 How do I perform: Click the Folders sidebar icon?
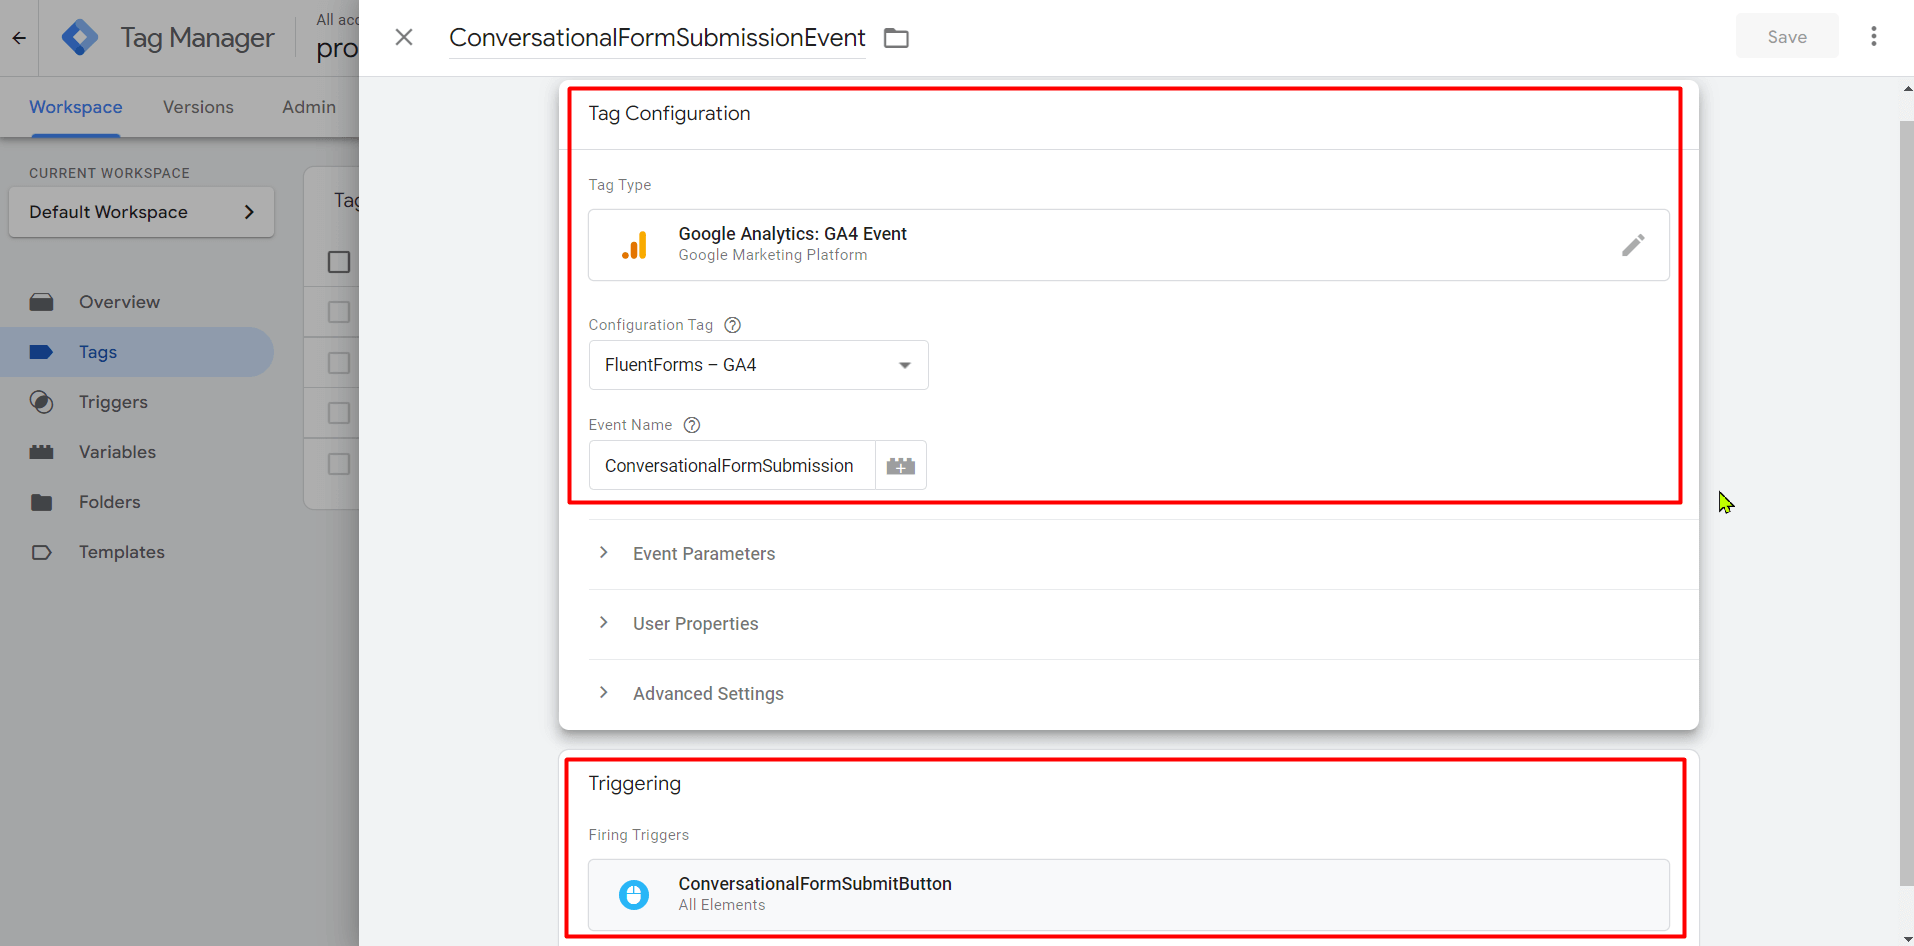pos(41,502)
